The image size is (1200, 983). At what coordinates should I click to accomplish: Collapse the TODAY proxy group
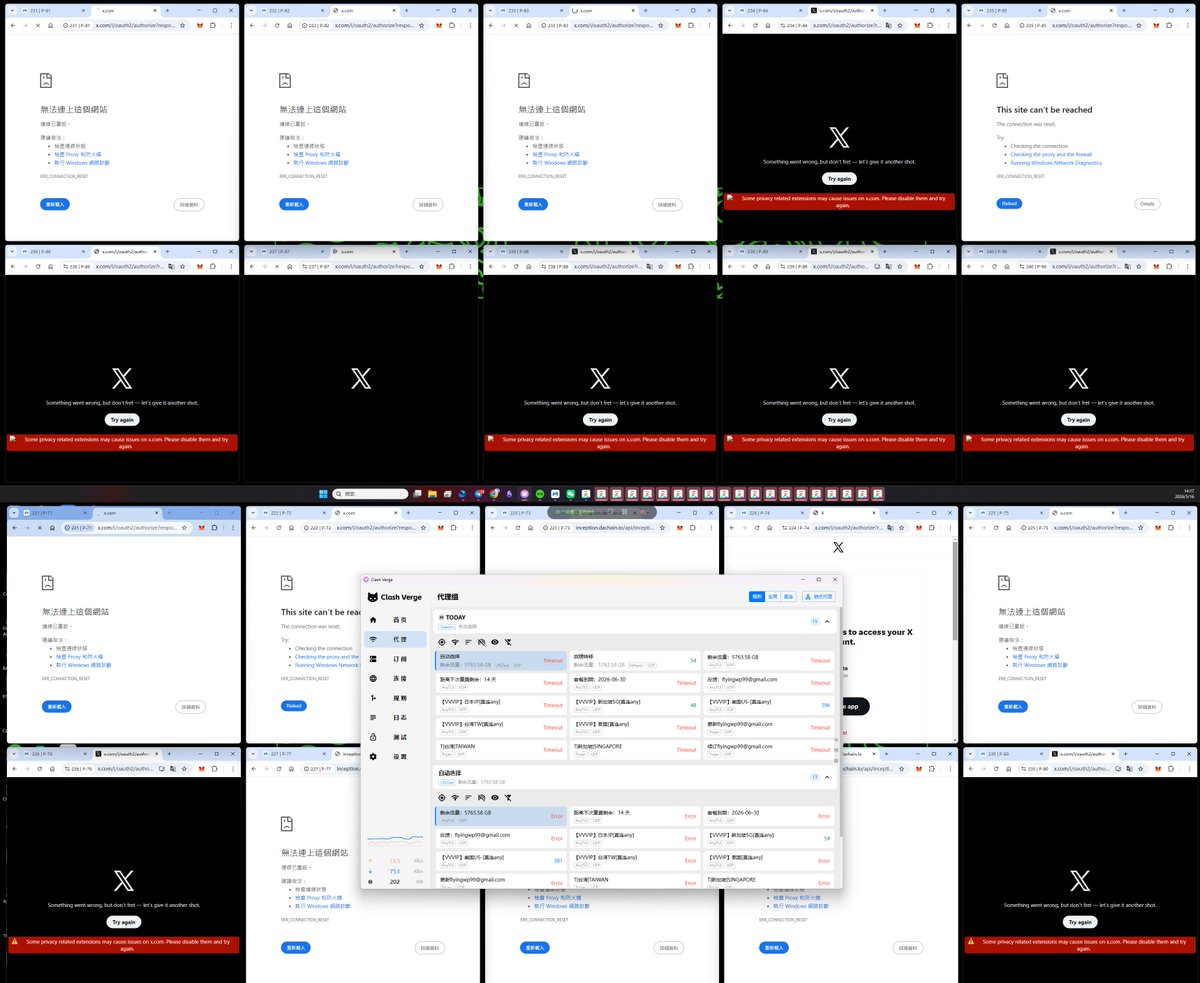[x=827, y=621]
